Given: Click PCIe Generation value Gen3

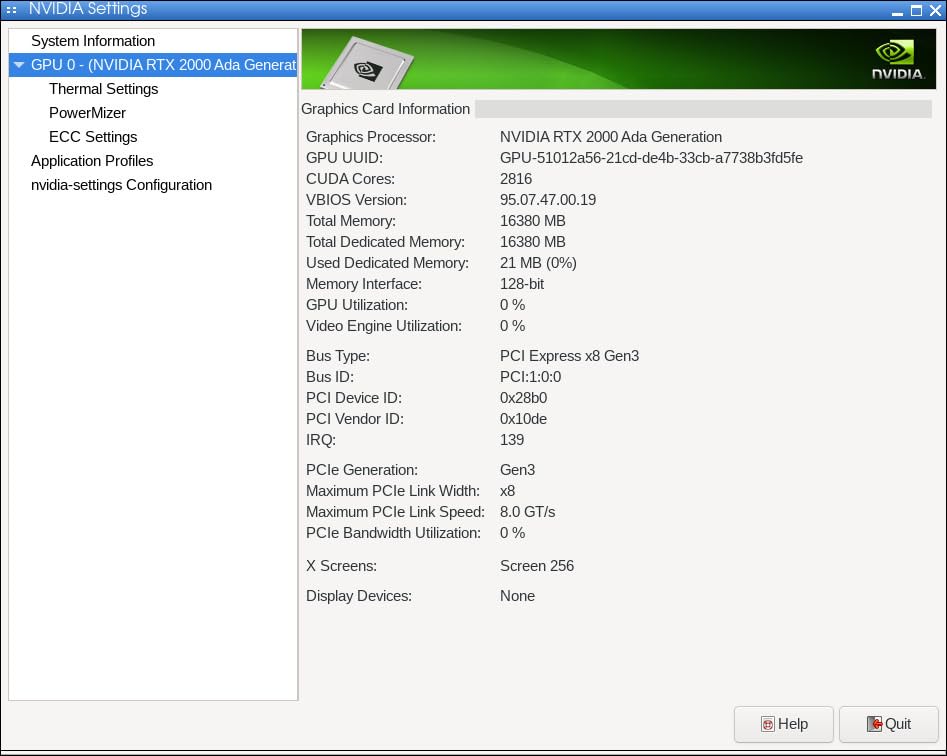Looking at the screenshot, I should coord(518,470).
